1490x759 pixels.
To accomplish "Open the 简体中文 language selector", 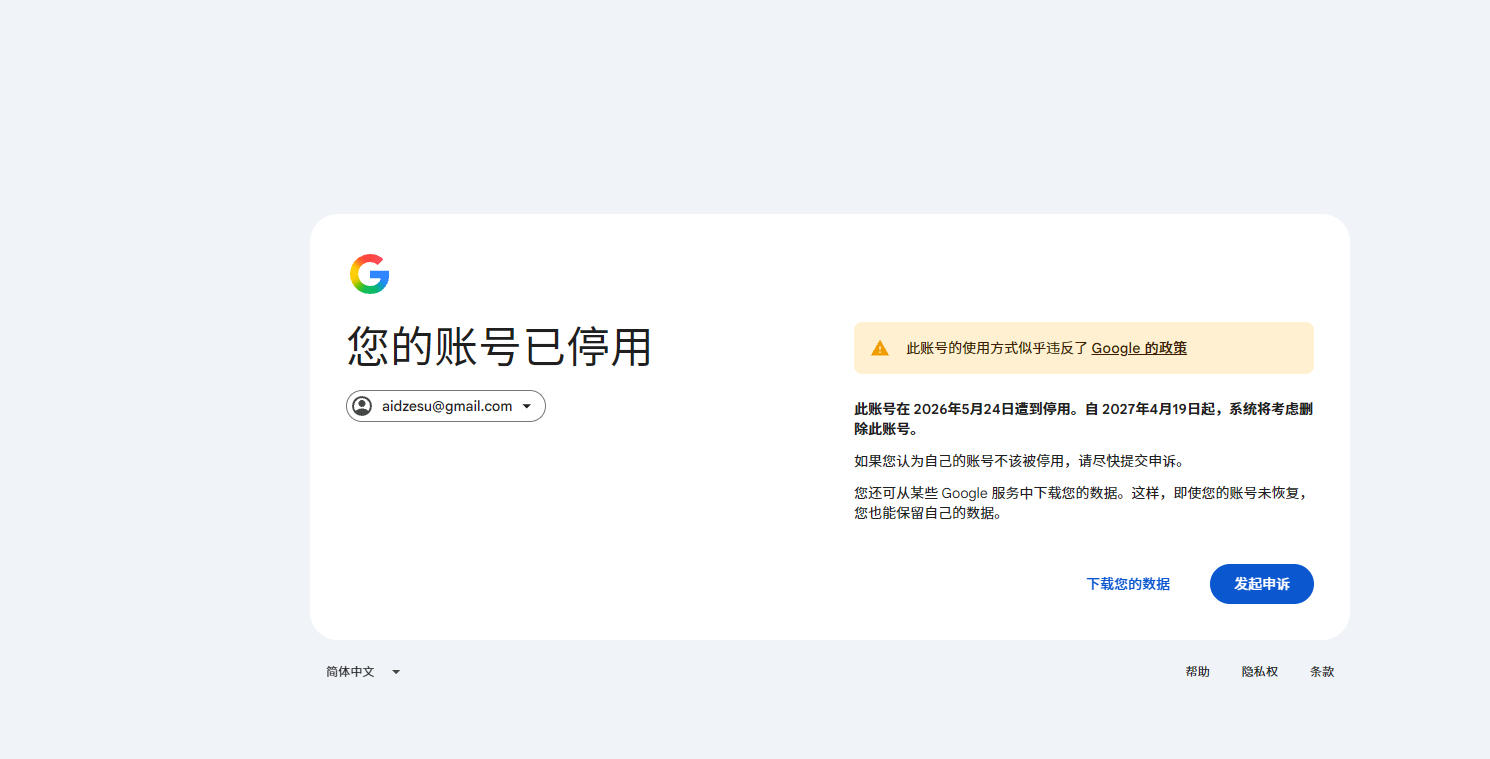I will point(363,672).
